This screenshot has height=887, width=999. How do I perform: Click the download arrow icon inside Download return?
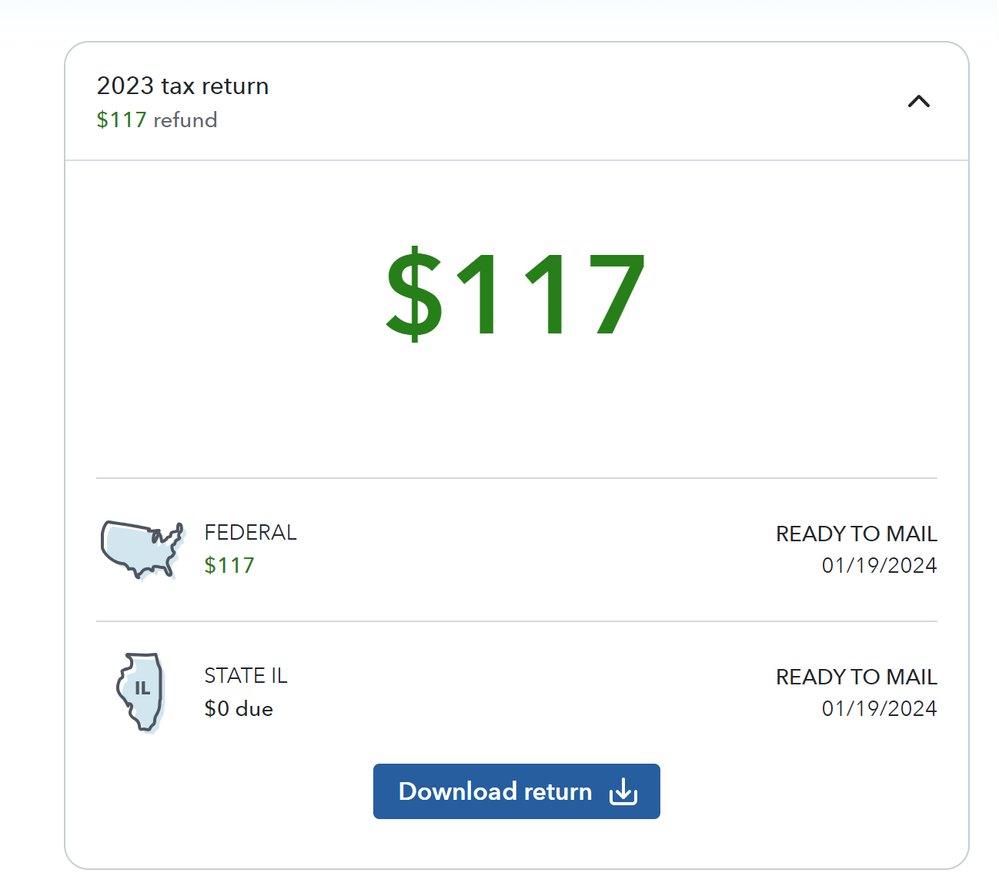pyautogui.click(x=623, y=791)
